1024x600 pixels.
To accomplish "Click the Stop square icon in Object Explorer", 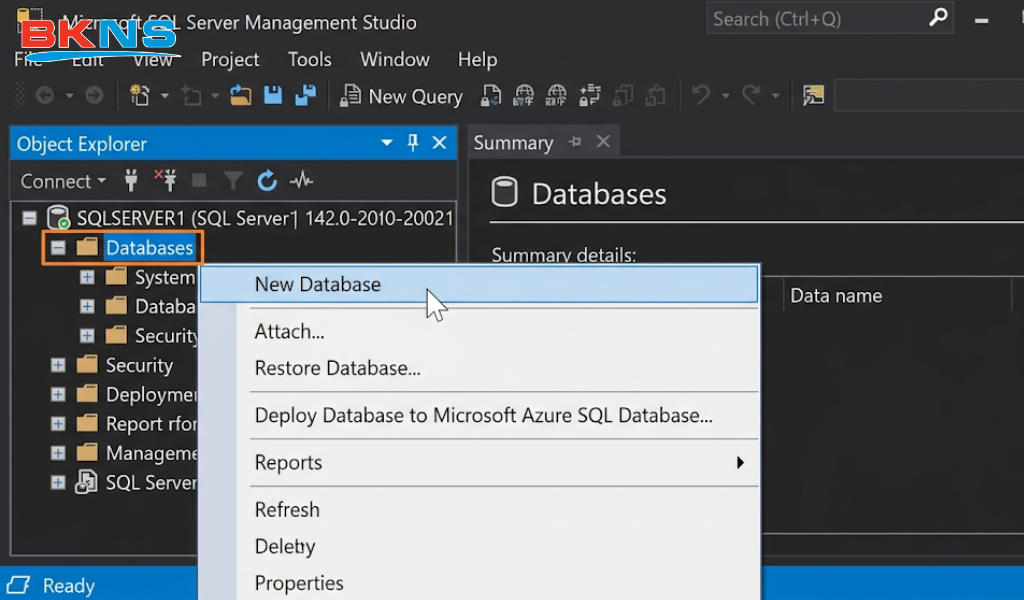I will [199, 181].
